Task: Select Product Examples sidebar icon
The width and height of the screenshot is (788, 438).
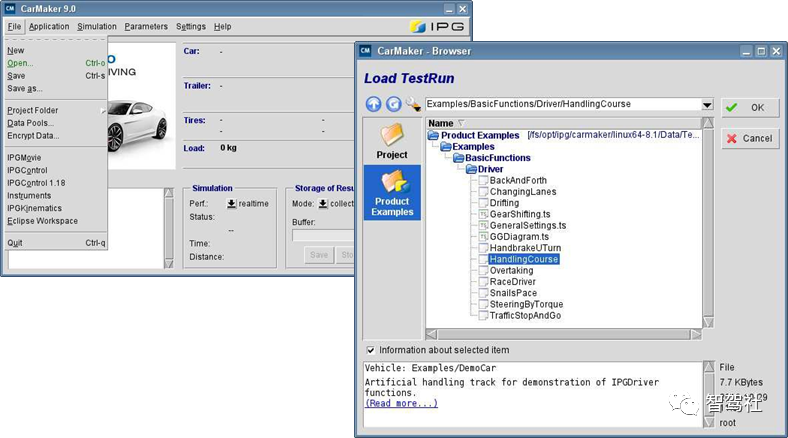Action: pyautogui.click(x=392, y=193)
